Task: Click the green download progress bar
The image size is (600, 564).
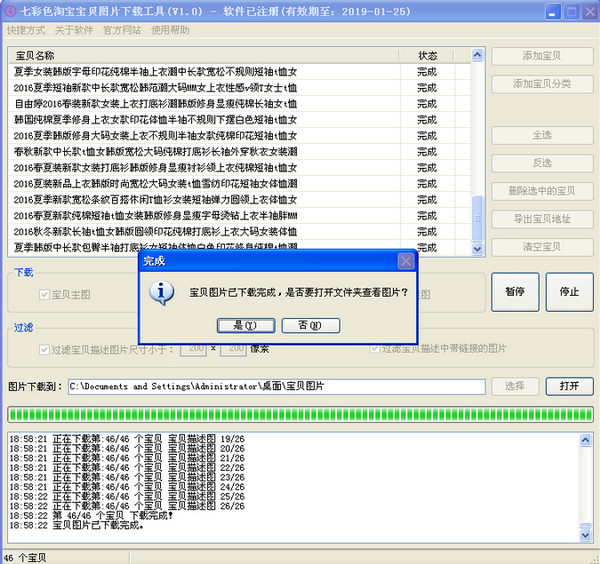Action: click(300, 414)
